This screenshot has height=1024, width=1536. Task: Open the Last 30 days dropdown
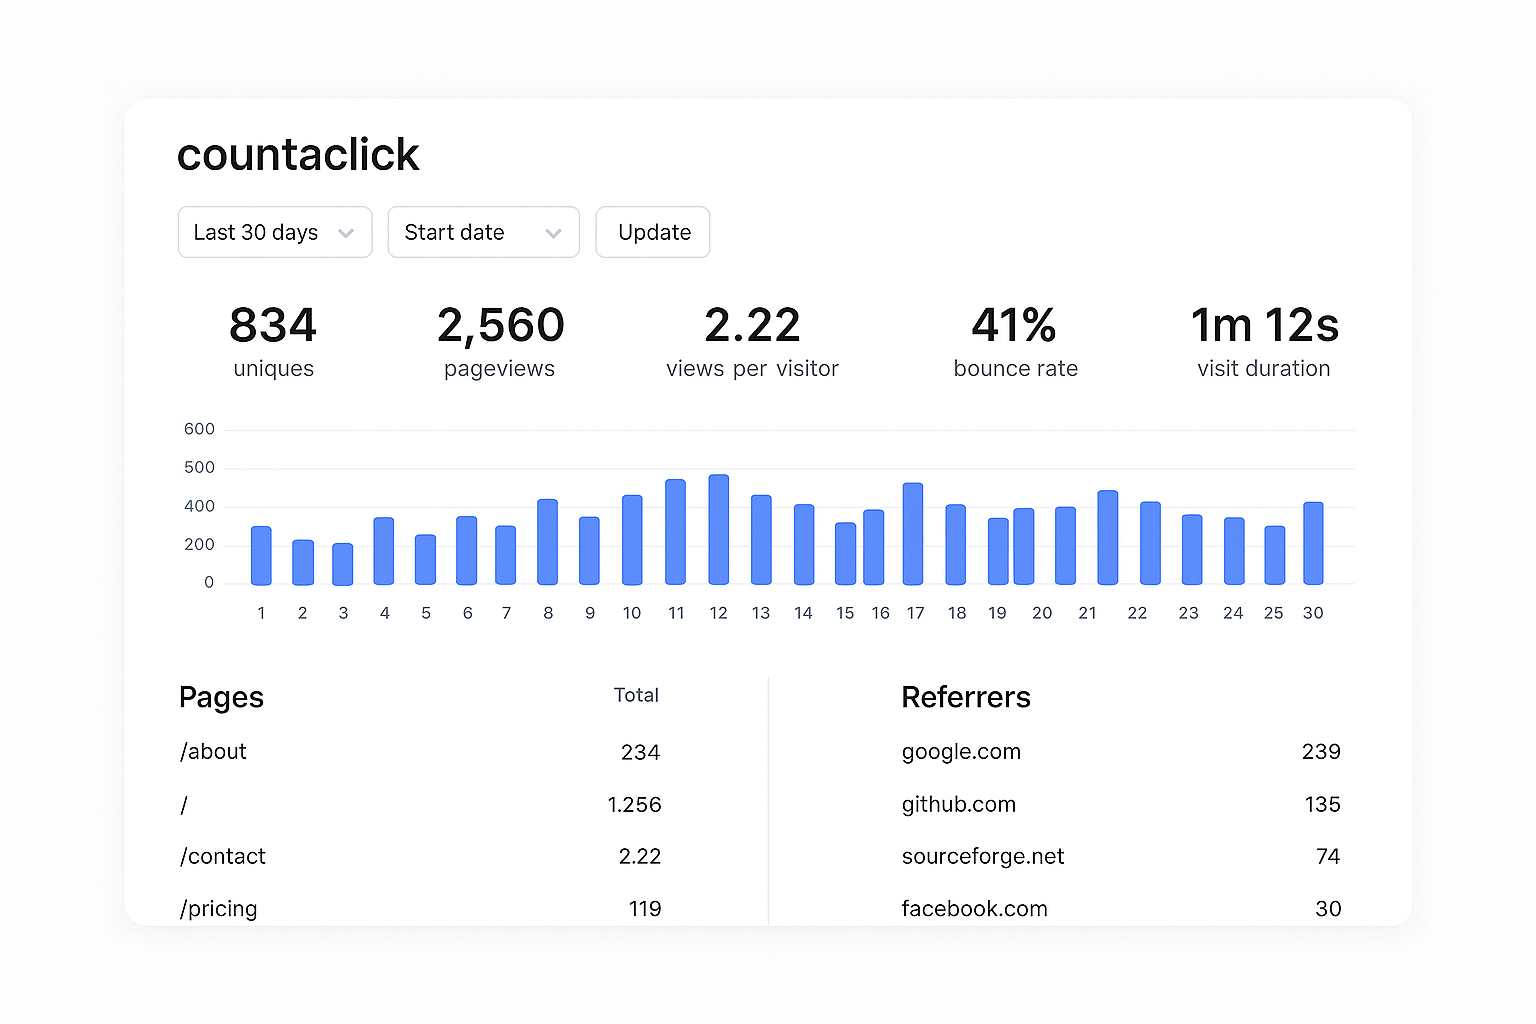tap(275, 232)
